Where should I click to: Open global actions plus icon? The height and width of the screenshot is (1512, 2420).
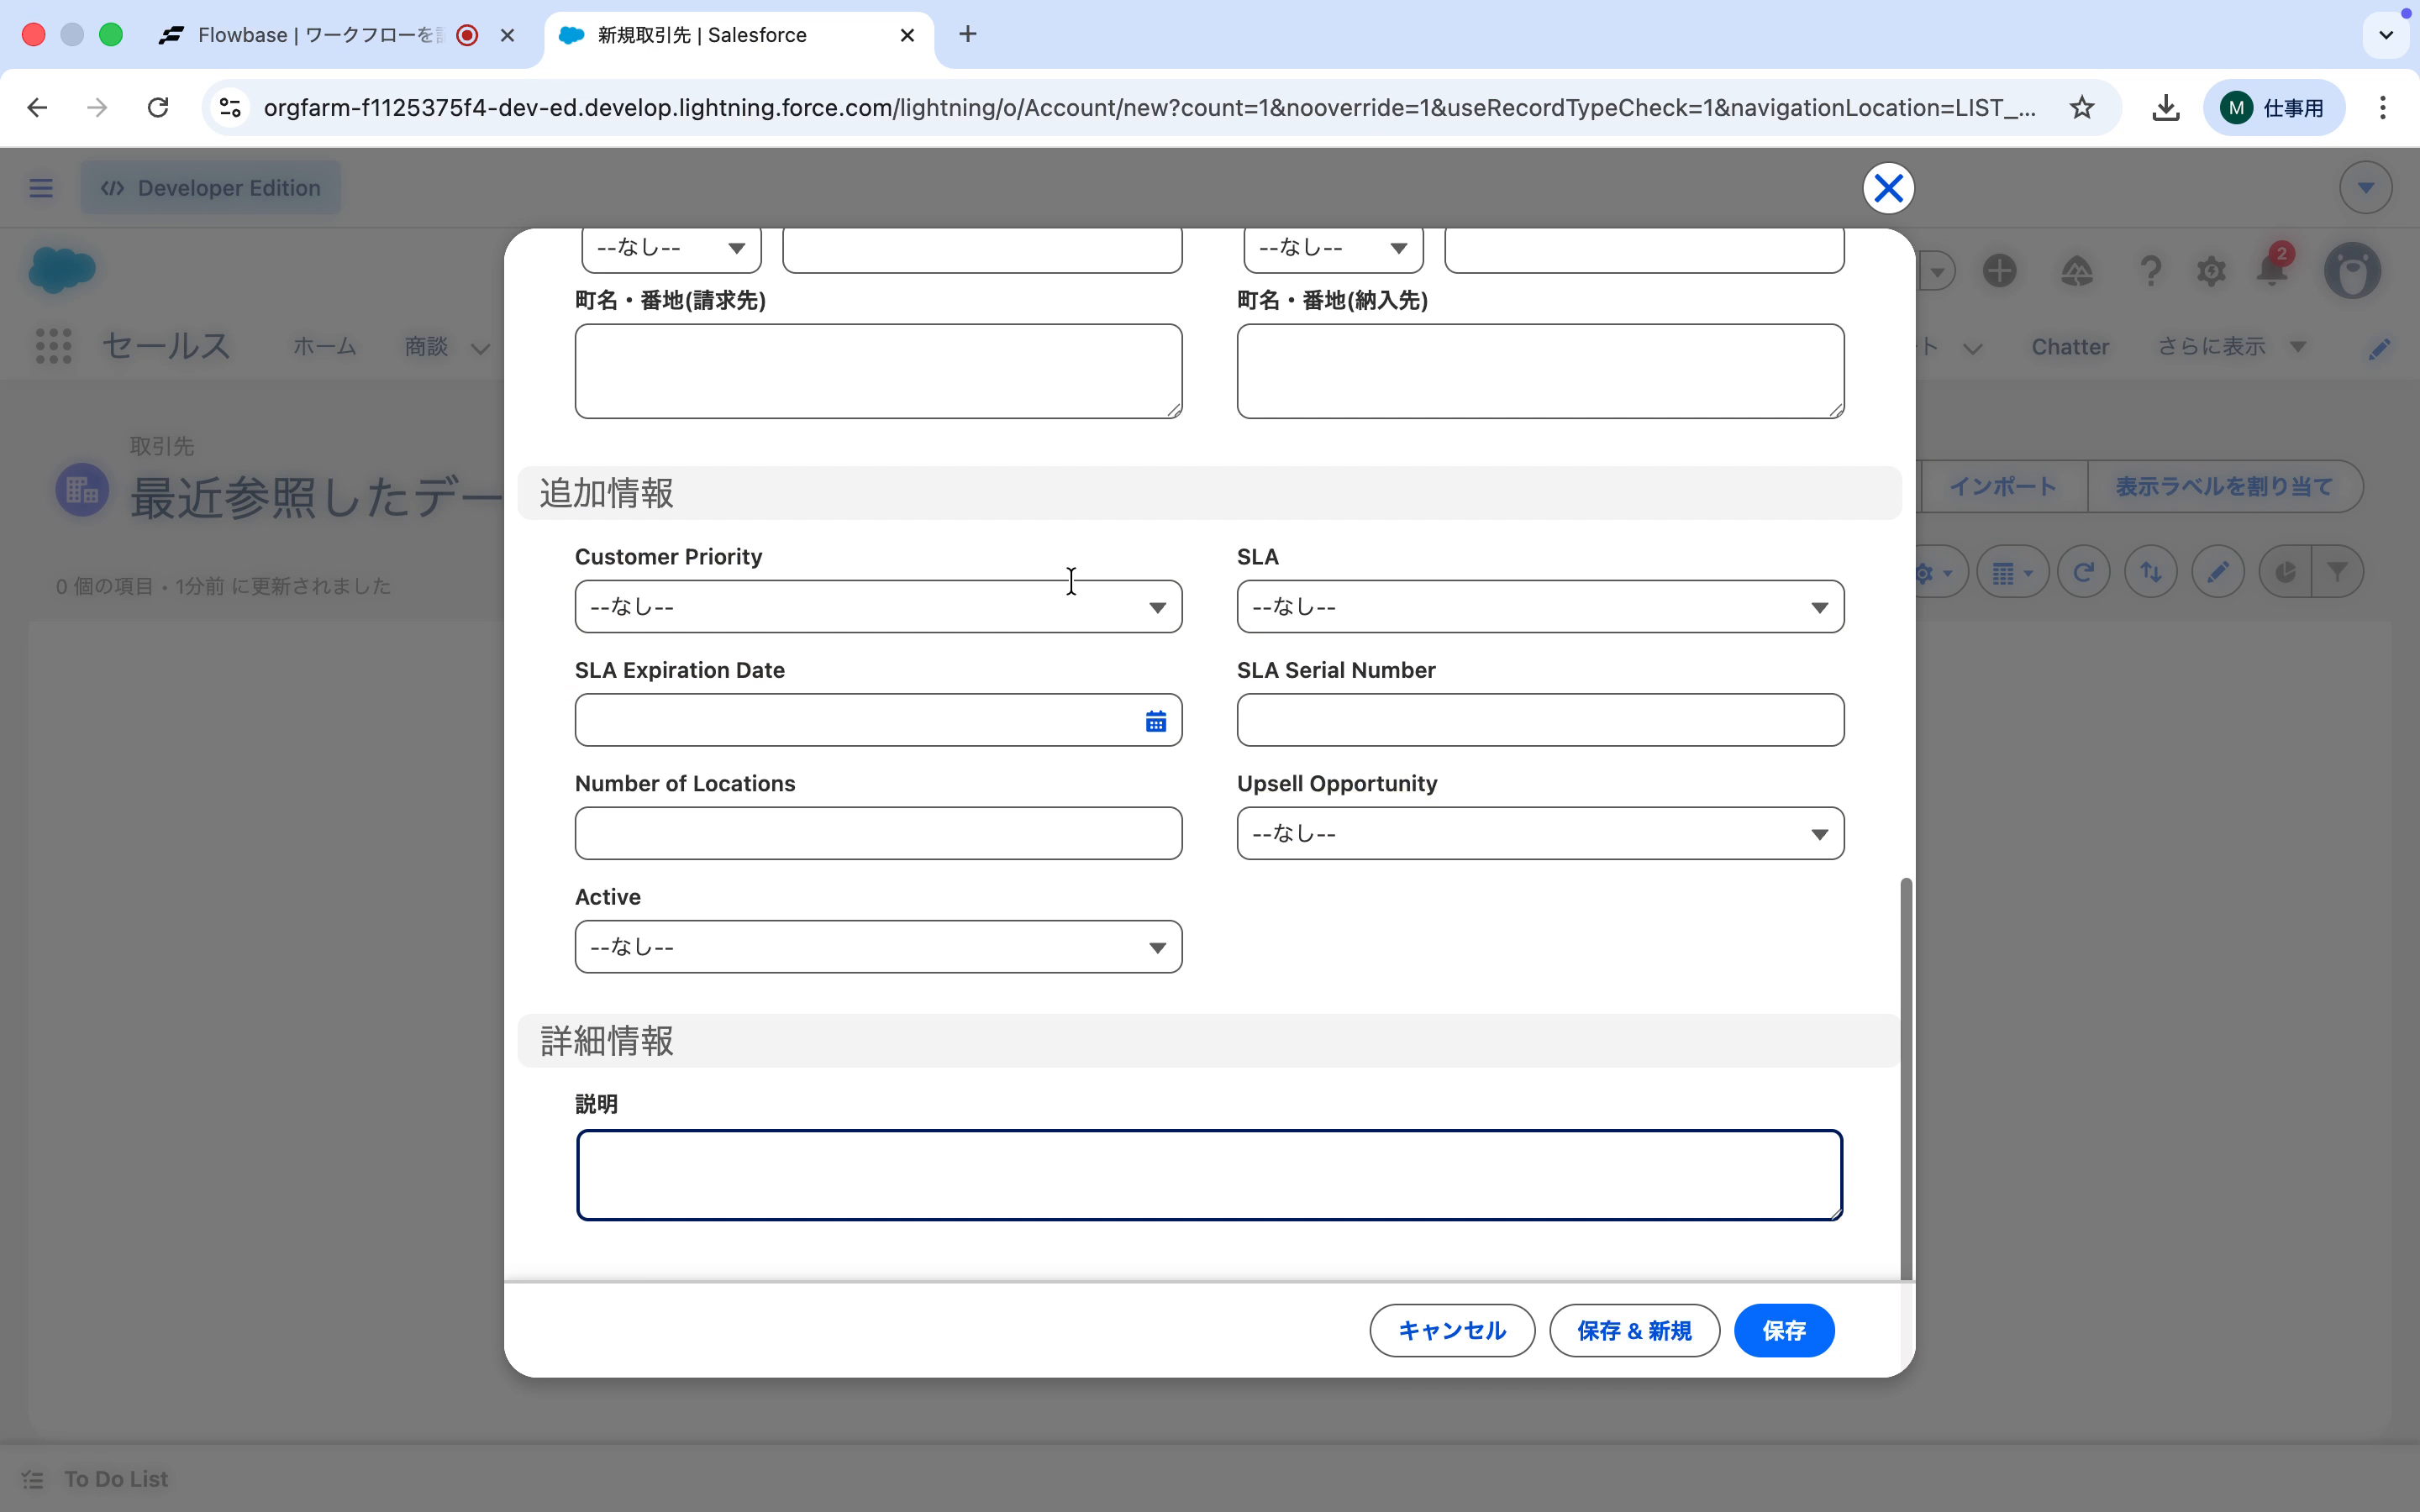[x=2000, y=270]
